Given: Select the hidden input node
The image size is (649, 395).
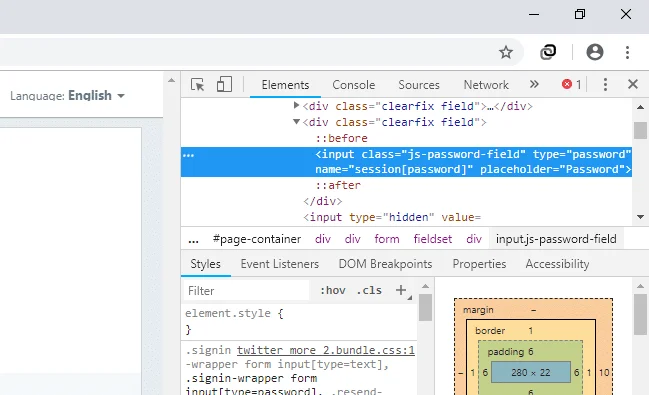Looking at the screenshot, I should pyautogui.click(x=392, y=217).
